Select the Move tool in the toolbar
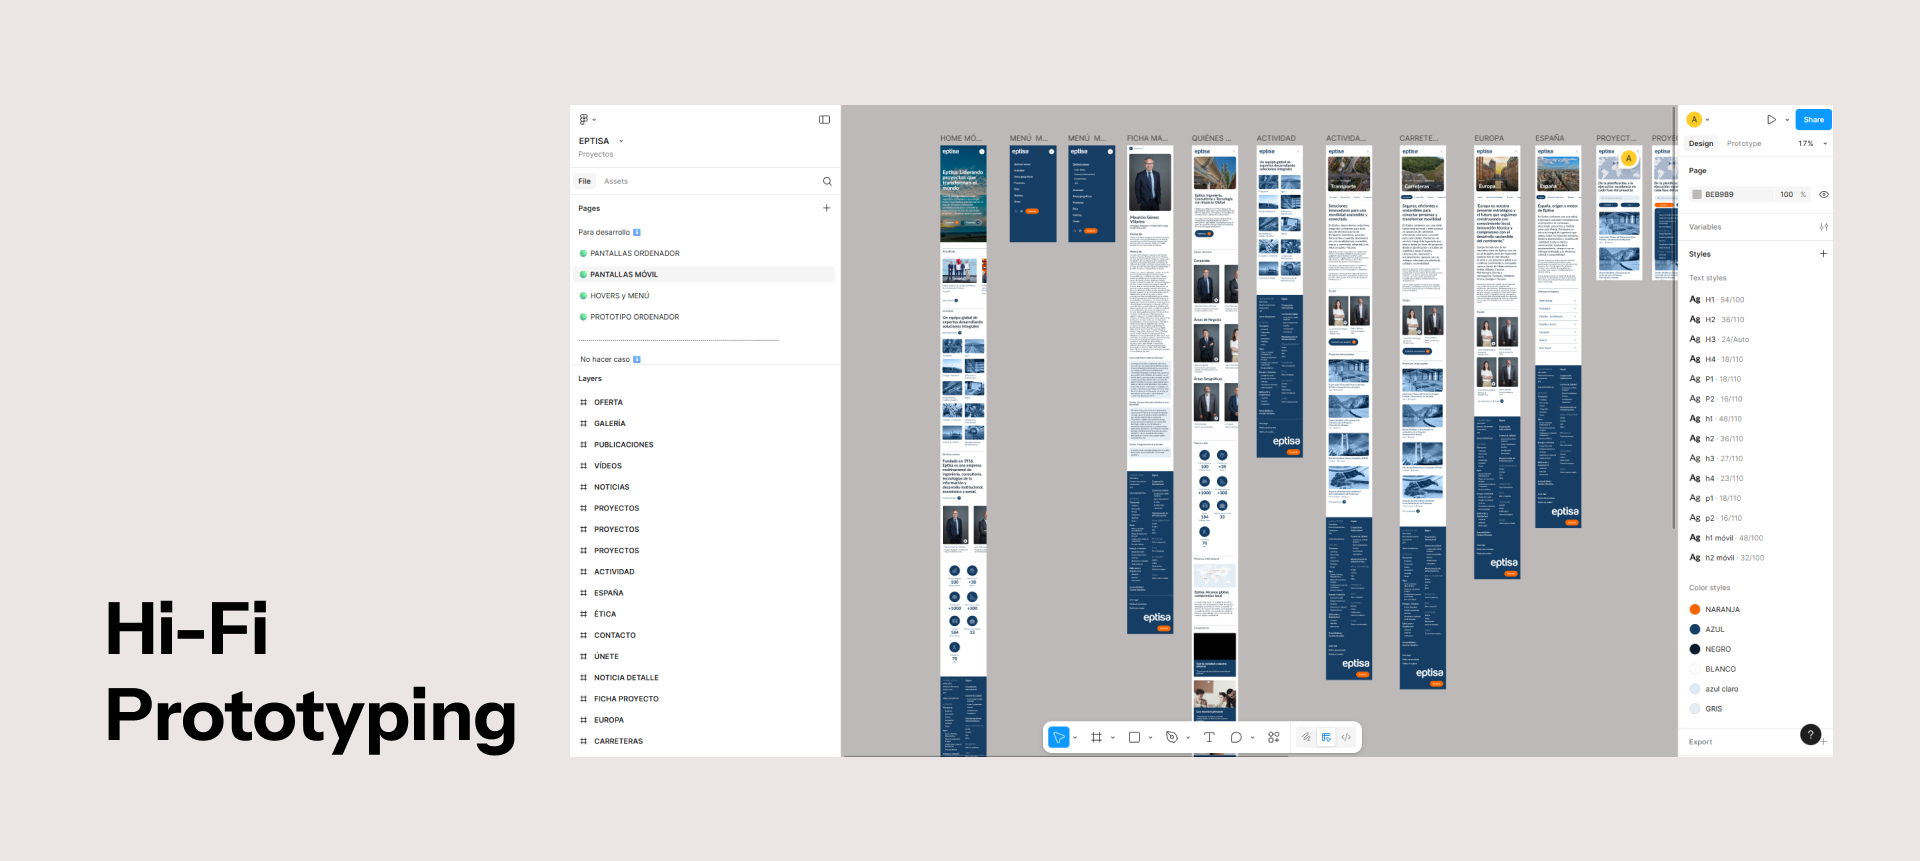The width and height of the screenshot is (1920, 861). point(1059,737)
